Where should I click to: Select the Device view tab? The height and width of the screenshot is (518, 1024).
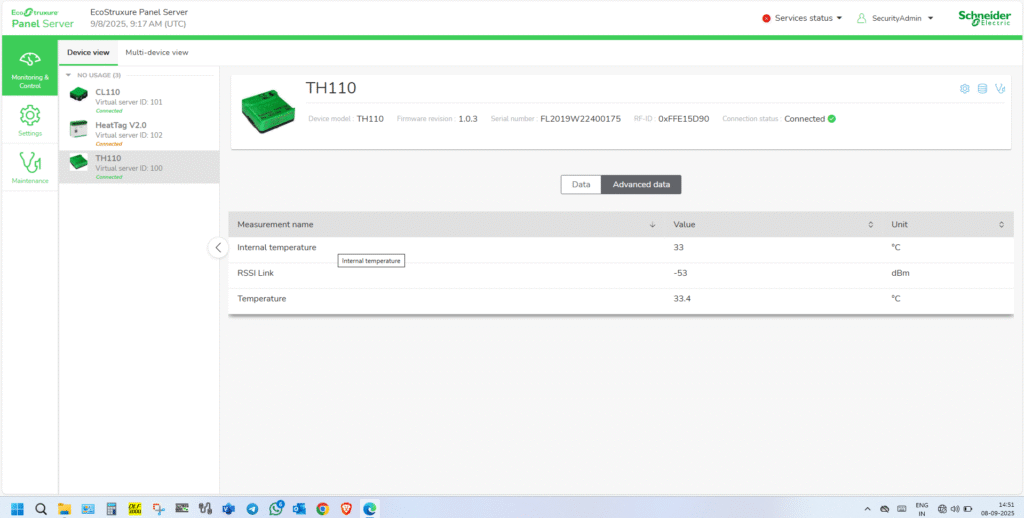[88, 52]
